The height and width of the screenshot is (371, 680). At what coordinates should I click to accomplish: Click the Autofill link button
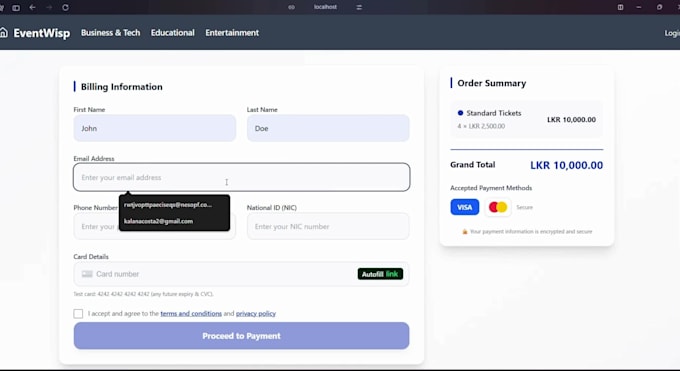380,274
